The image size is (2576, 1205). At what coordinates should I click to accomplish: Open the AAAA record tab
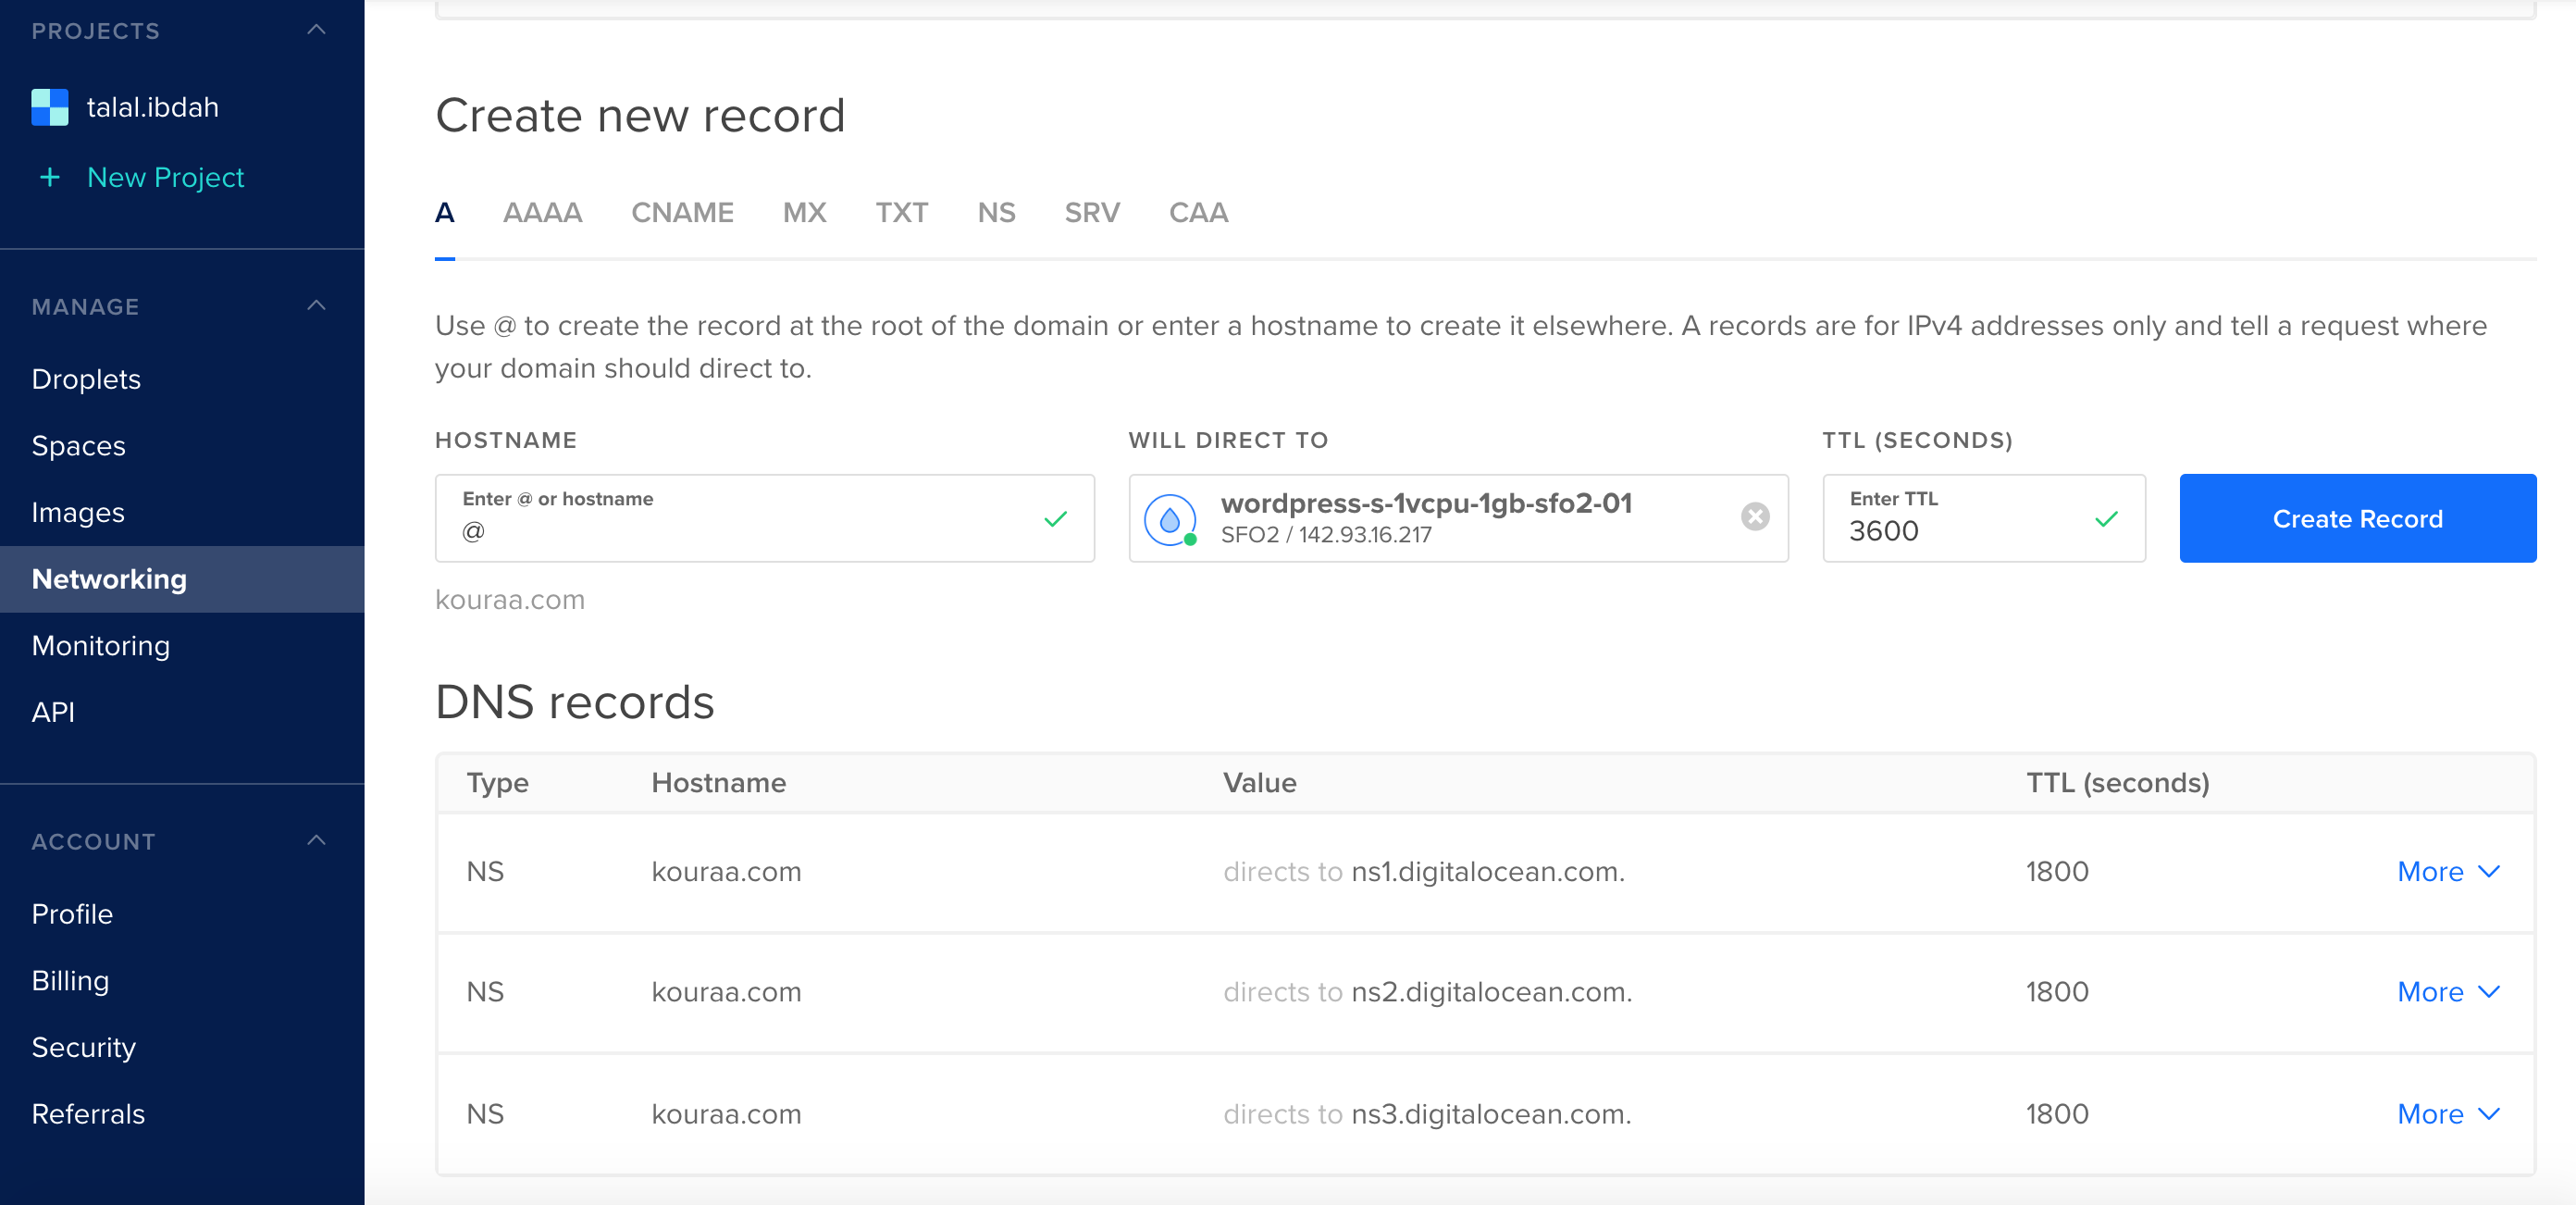tap(543, 212)
